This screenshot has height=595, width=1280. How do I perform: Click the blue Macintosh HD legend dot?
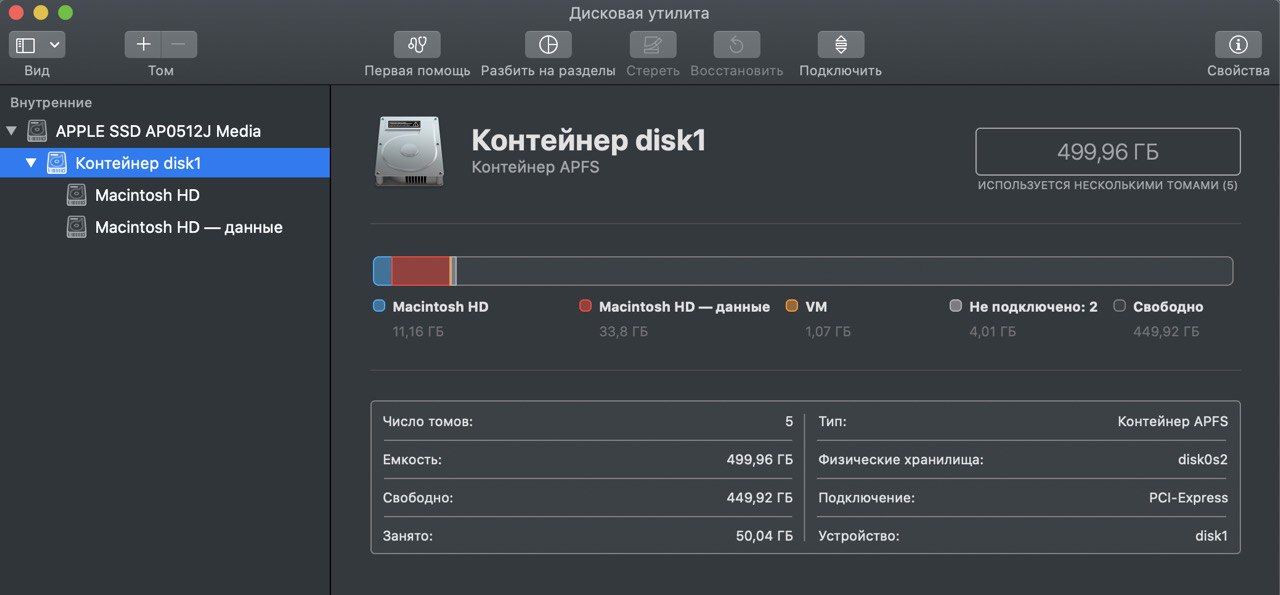(379, 306)
